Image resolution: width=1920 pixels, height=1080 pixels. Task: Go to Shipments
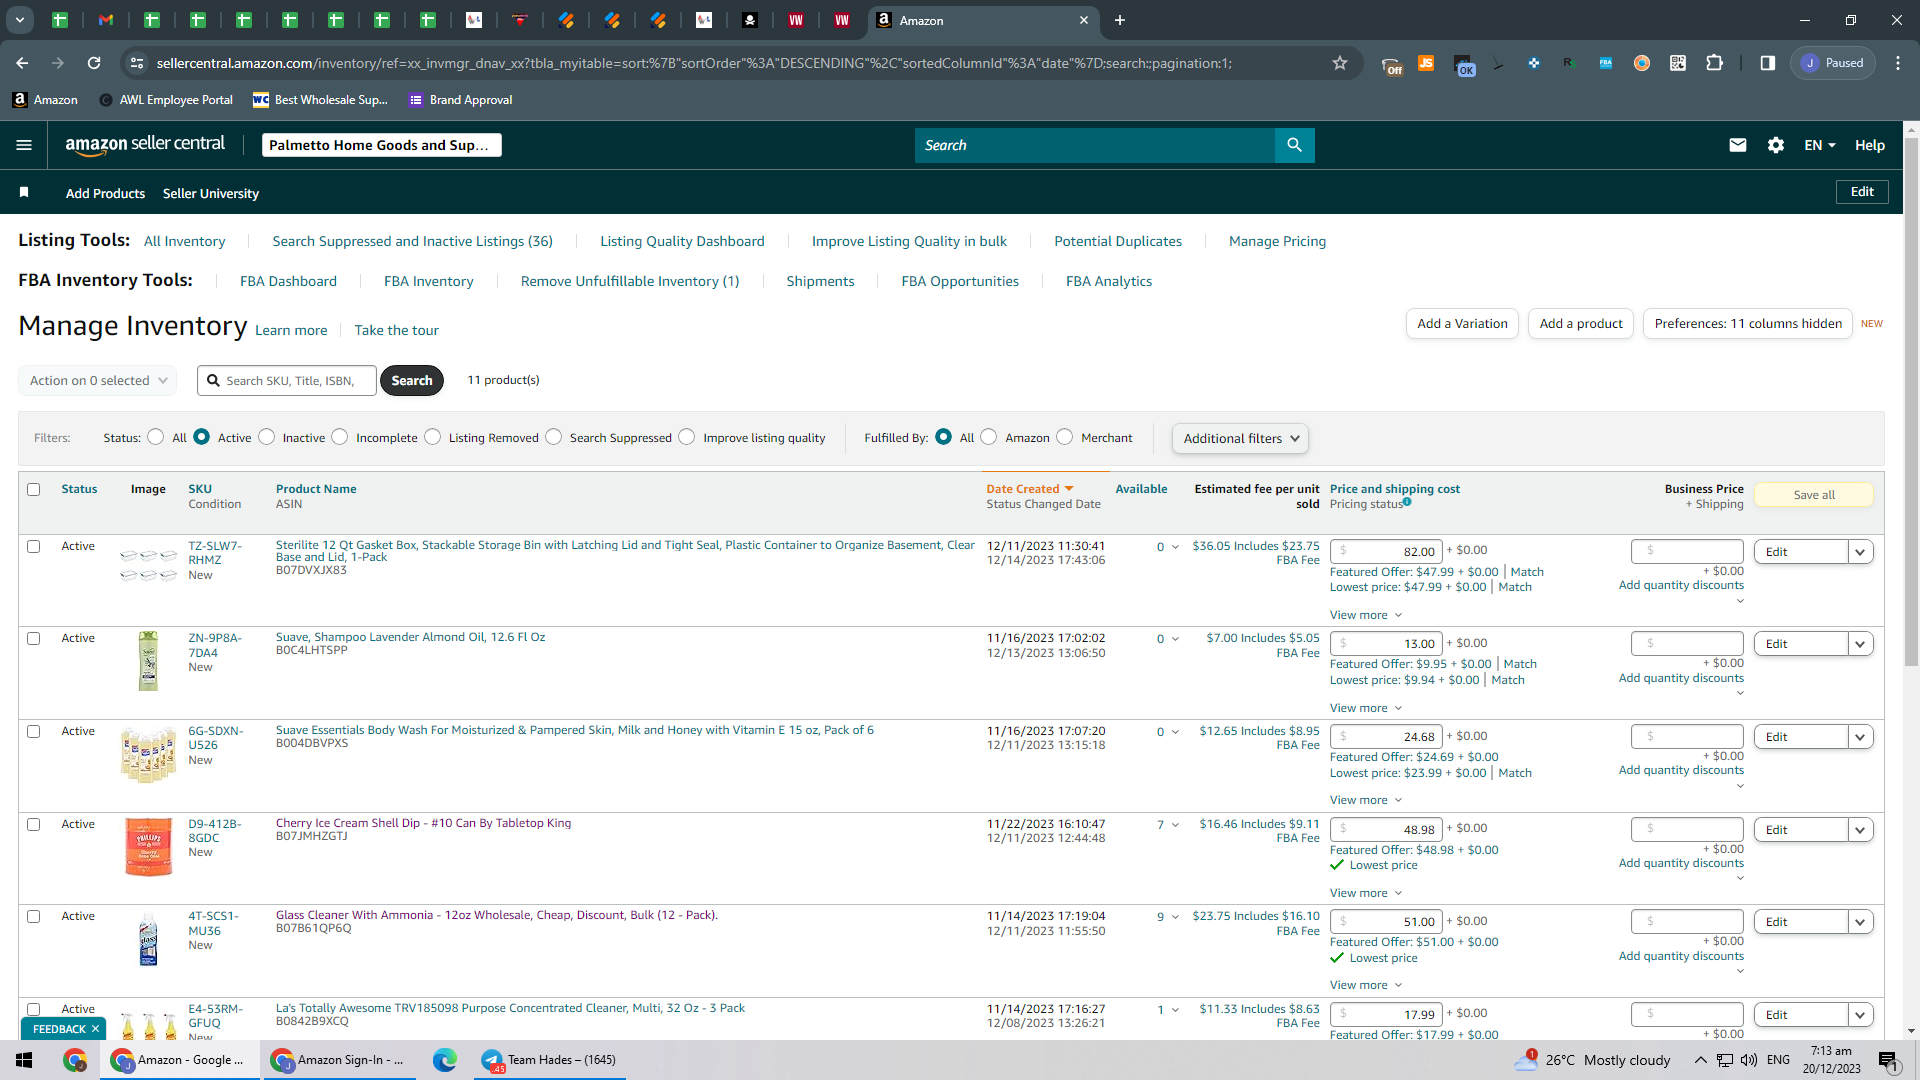click(x=820, y=282)
